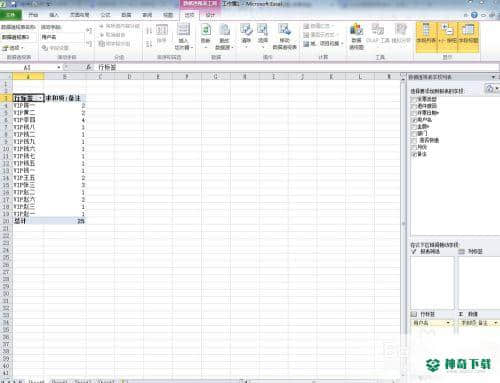This screenshot has width=500, height=383.
Task: Sort descending Z to A icon
Action: (149, 43)
